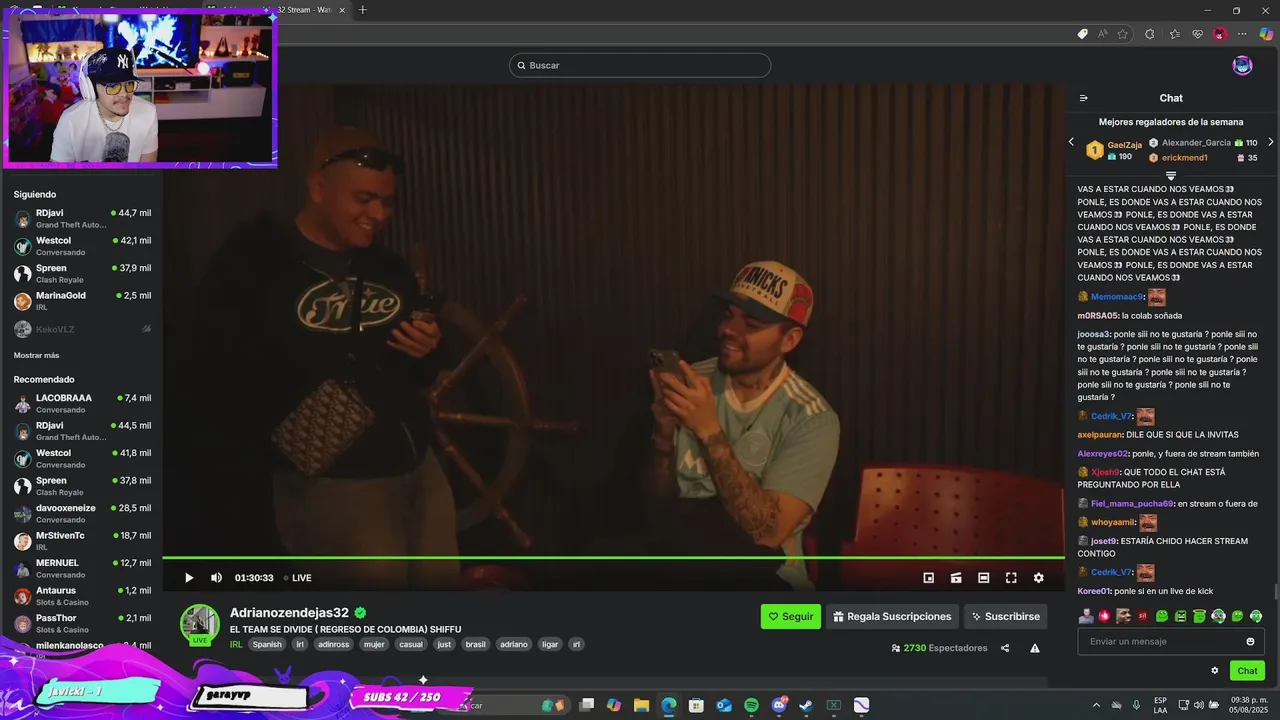Open browser essentials heart icon

(1197, 34)
